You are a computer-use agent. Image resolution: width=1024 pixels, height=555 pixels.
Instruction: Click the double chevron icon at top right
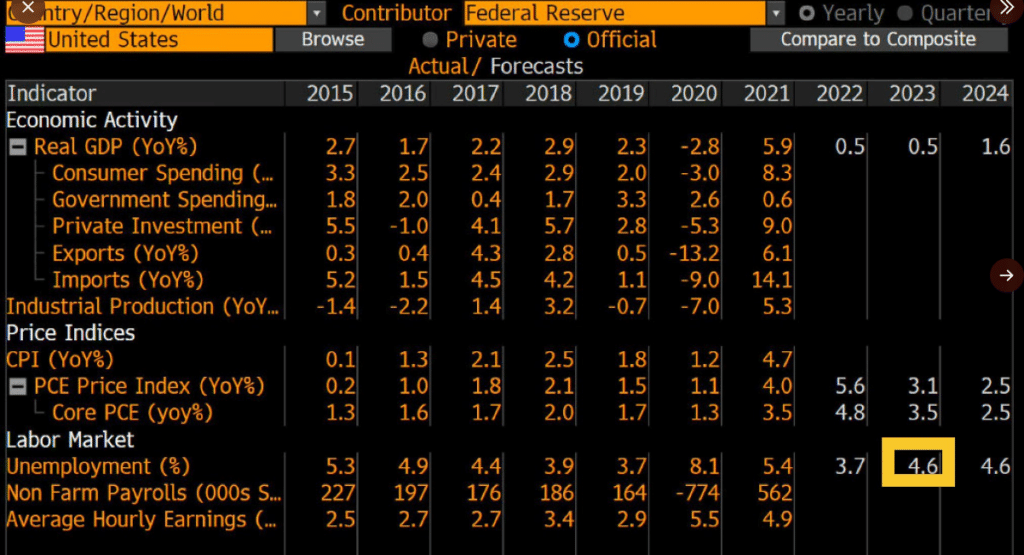coord(1007,8)
